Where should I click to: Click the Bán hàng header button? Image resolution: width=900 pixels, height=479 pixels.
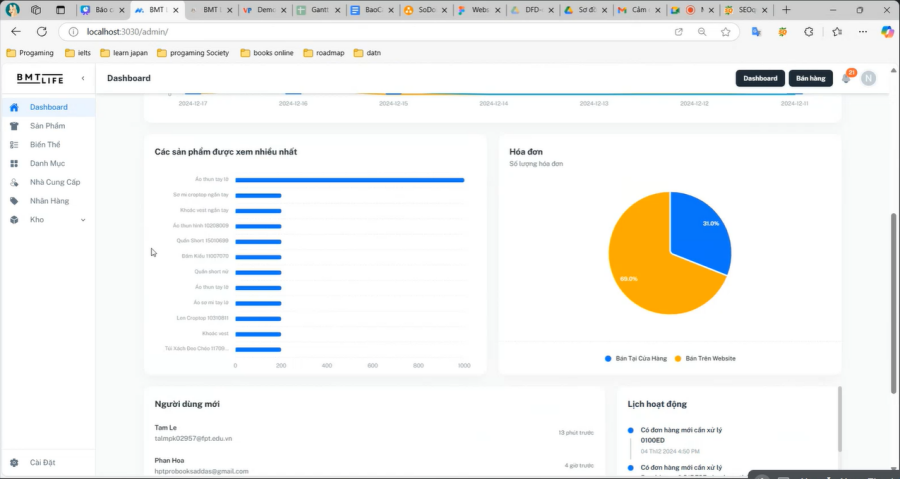(810, 79)
